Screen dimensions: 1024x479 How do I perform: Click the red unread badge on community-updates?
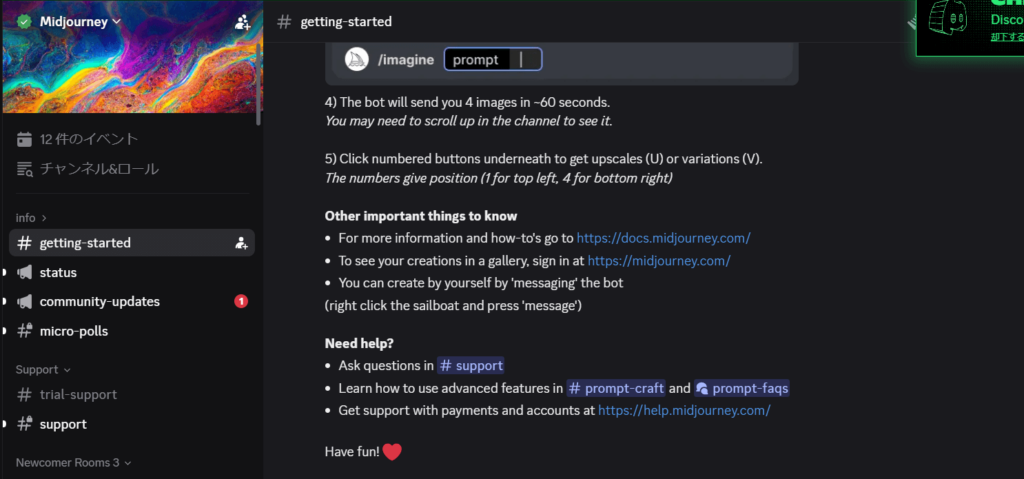pyautogui.click(x=241, y=301)
